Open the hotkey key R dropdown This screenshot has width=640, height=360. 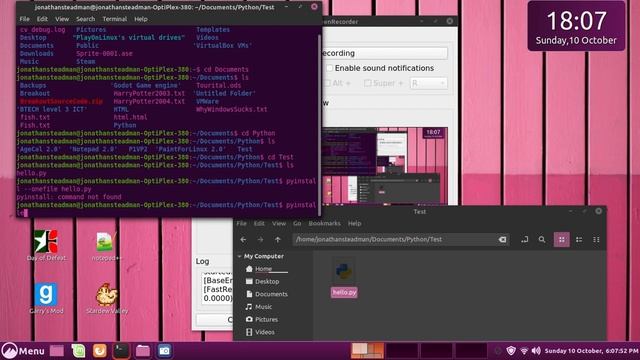click(x=429, y=83)
